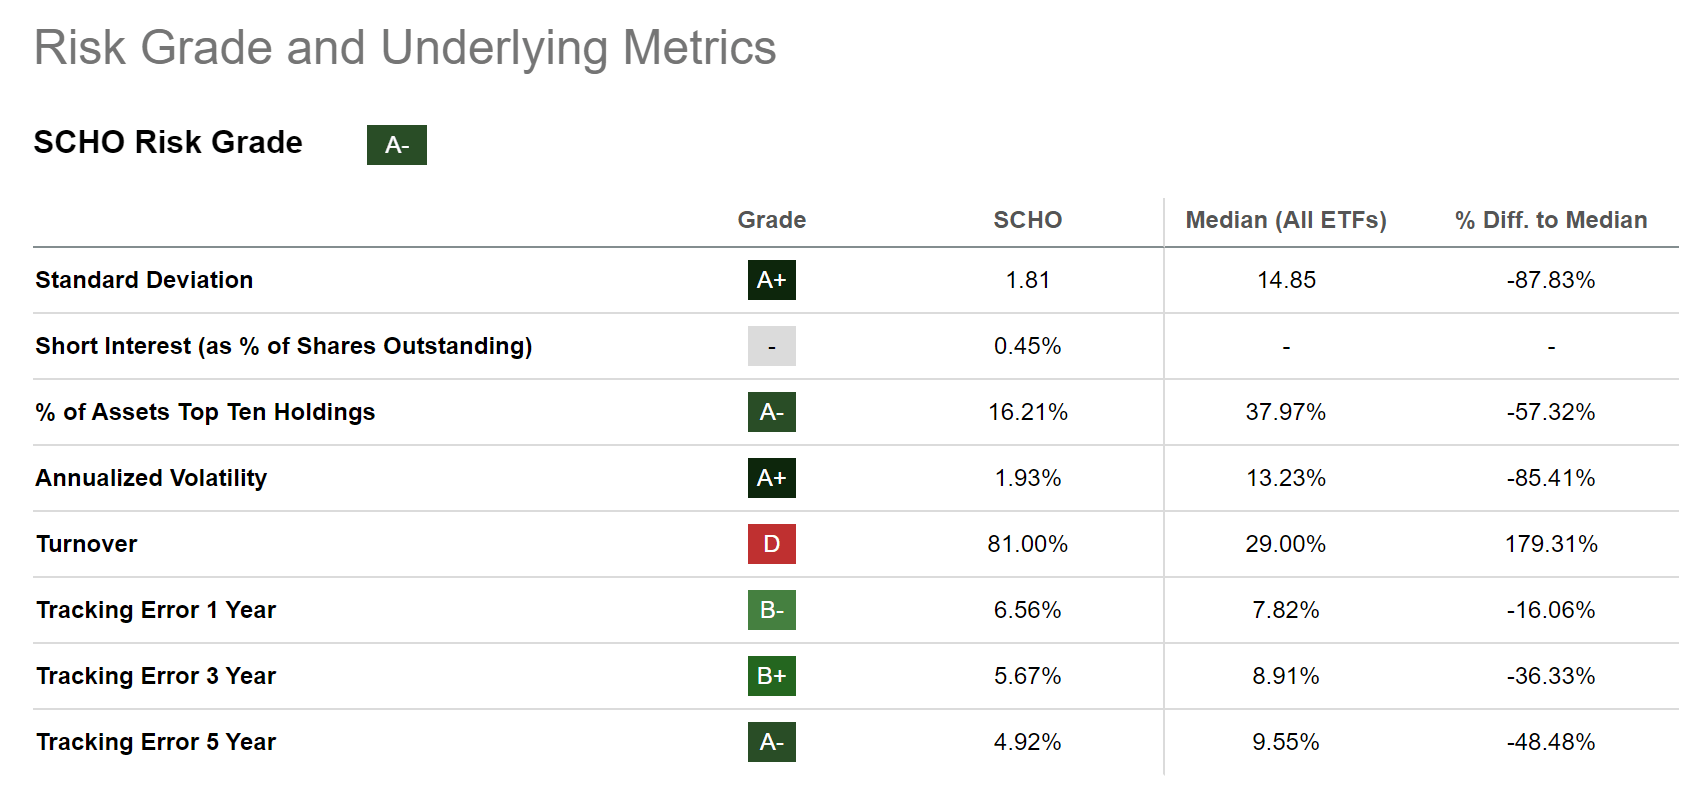1694x790 pixels.
Task: Click the Annualized Volatility metric label
Action: click(151, 478)
